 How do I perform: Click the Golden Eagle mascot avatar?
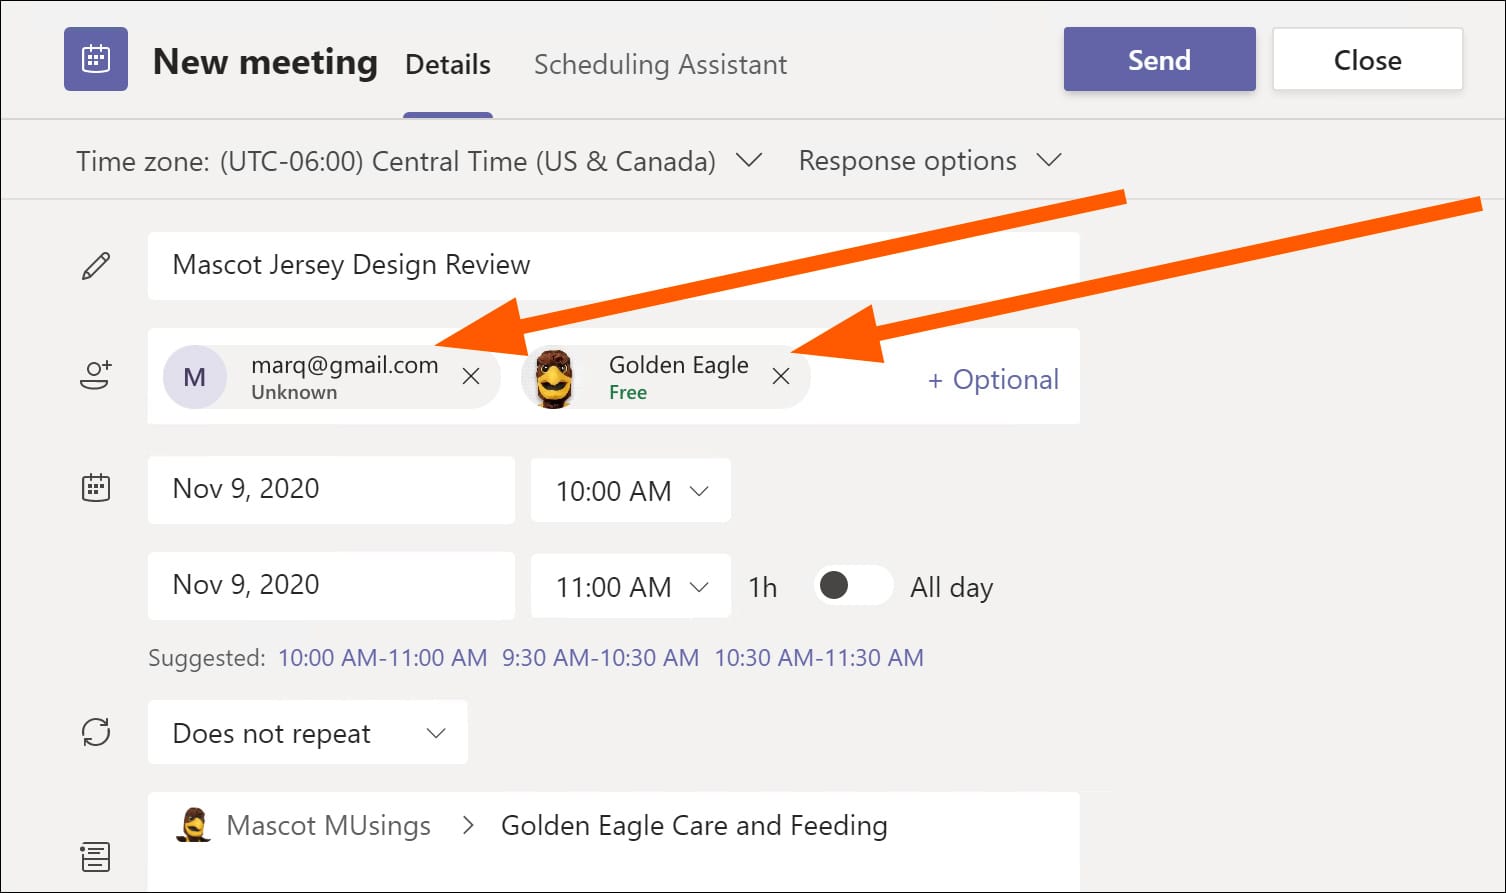[554, 378]
